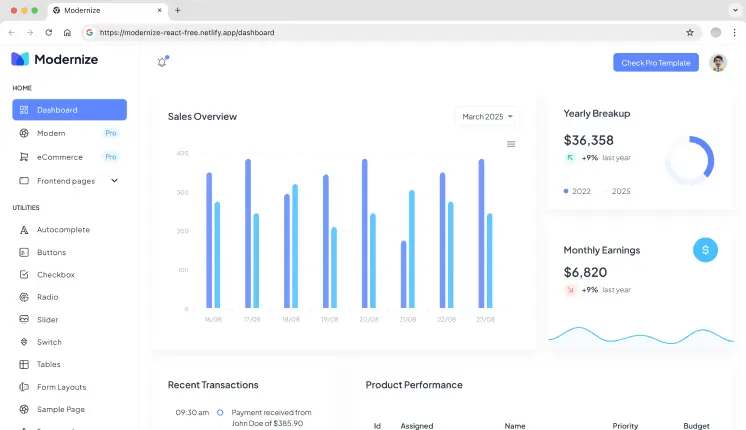Open a new browser tab
Image resolution: width=746 pixels, height=430 pixels.
point(178,10)
